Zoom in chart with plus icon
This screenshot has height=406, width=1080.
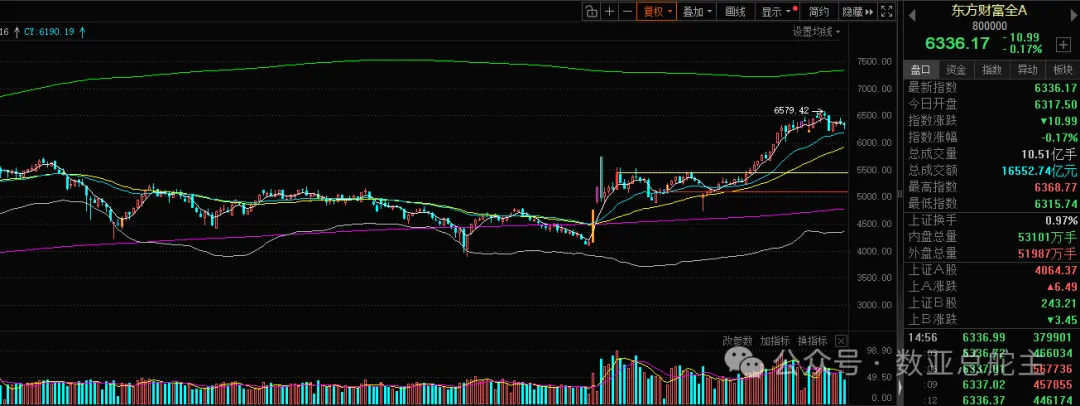tap(609, 11)
